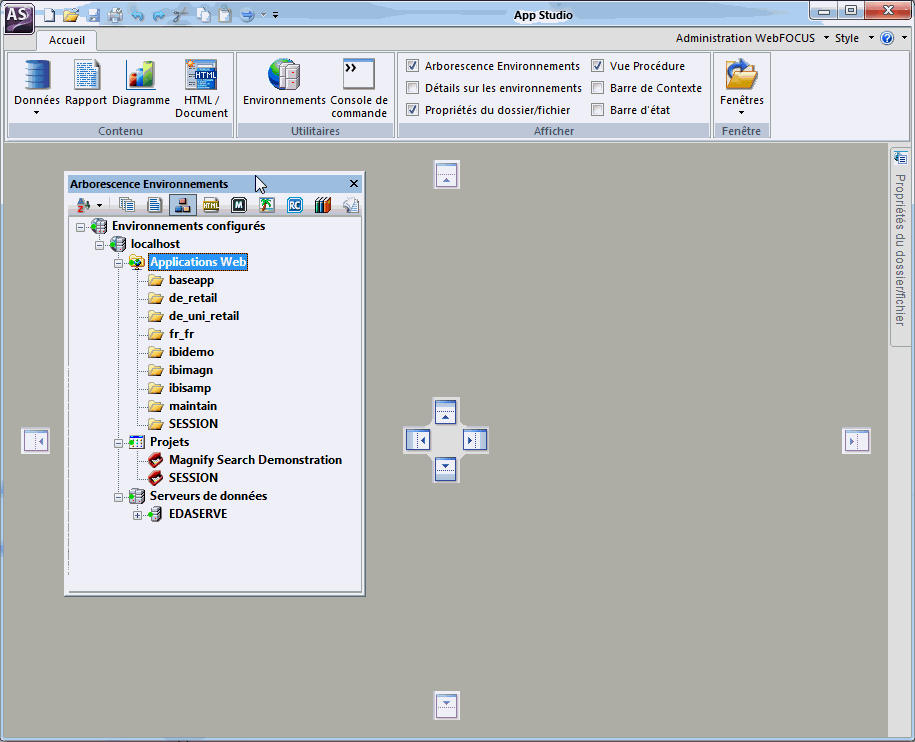The height and width of the screenshot is (742, 915).
Task: Click the Copy icon in quick access toolbar
Action: pos(203,15)
